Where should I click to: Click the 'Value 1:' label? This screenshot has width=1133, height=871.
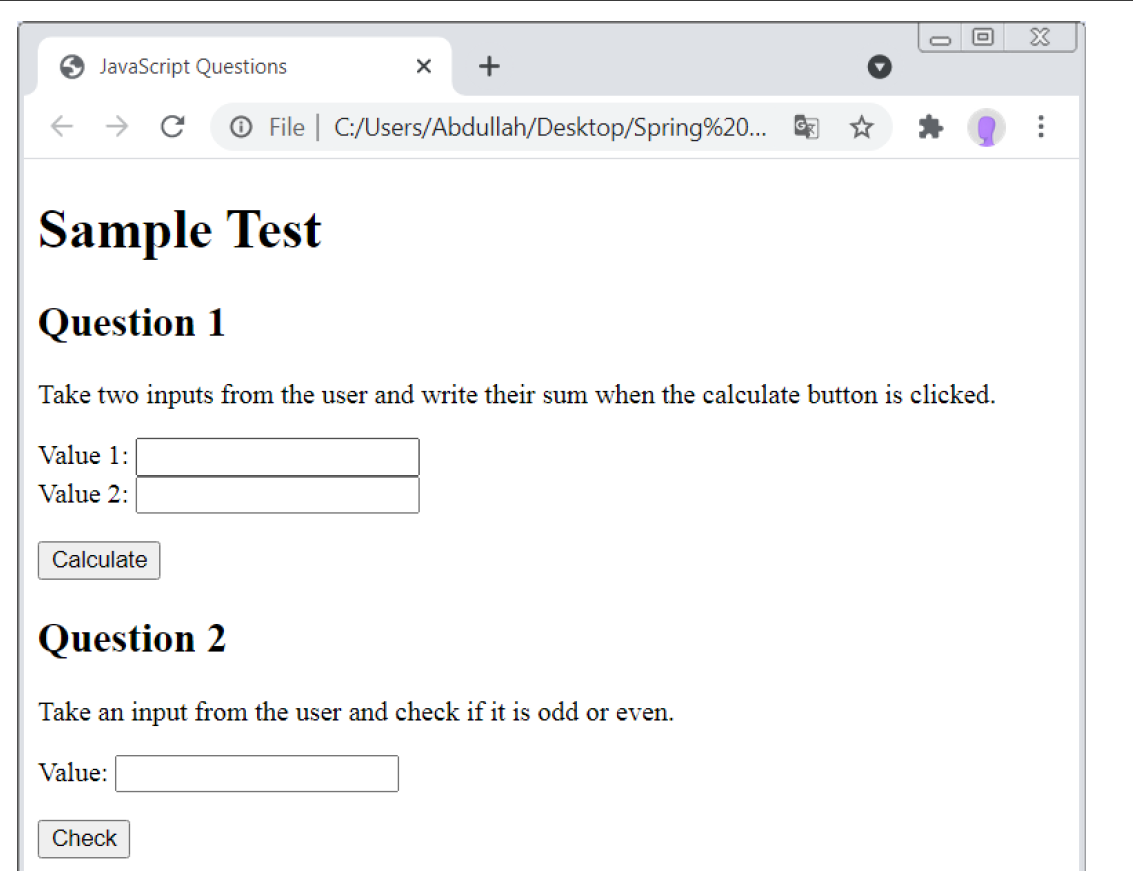[x=83, y=455]
